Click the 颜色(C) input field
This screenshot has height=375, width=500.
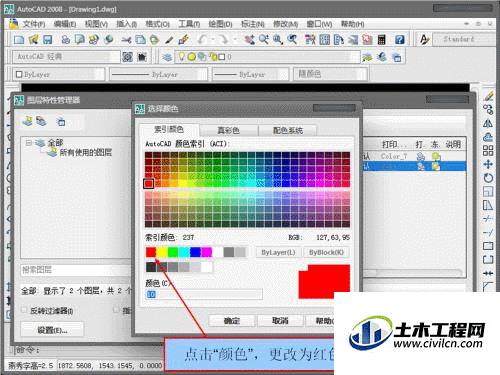pos(204,294)
